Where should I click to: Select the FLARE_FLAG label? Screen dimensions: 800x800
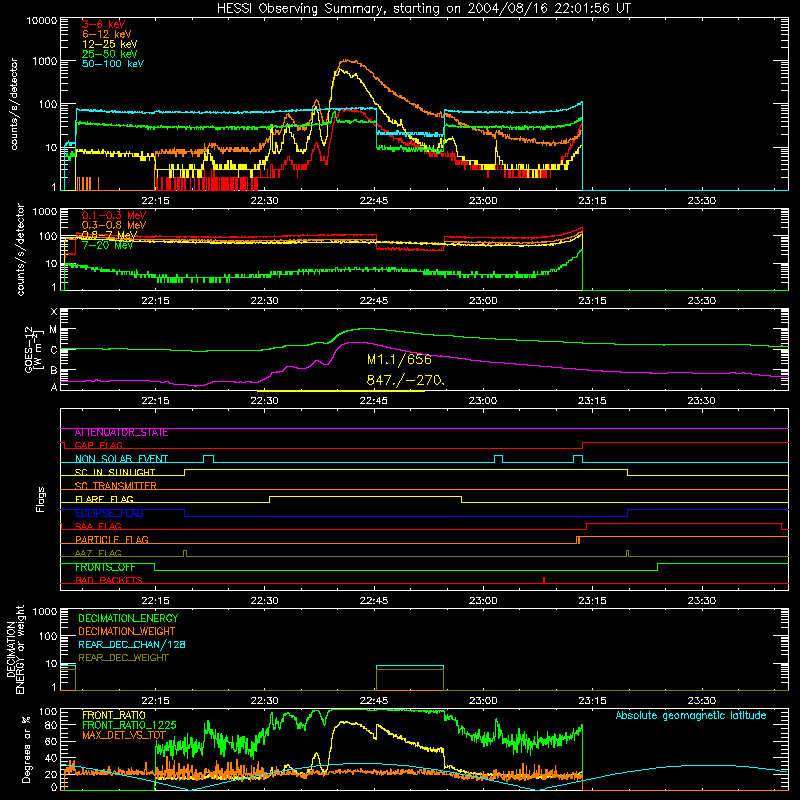104,499
